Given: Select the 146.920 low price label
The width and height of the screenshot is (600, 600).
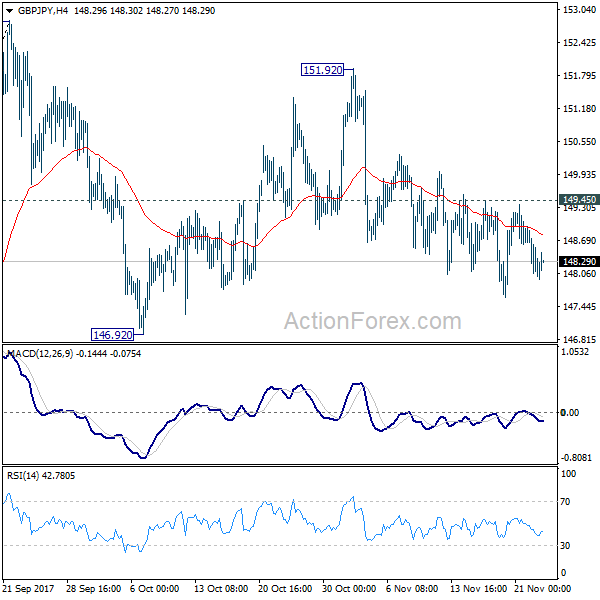Looking at the screenshot, I should point(112,335).
